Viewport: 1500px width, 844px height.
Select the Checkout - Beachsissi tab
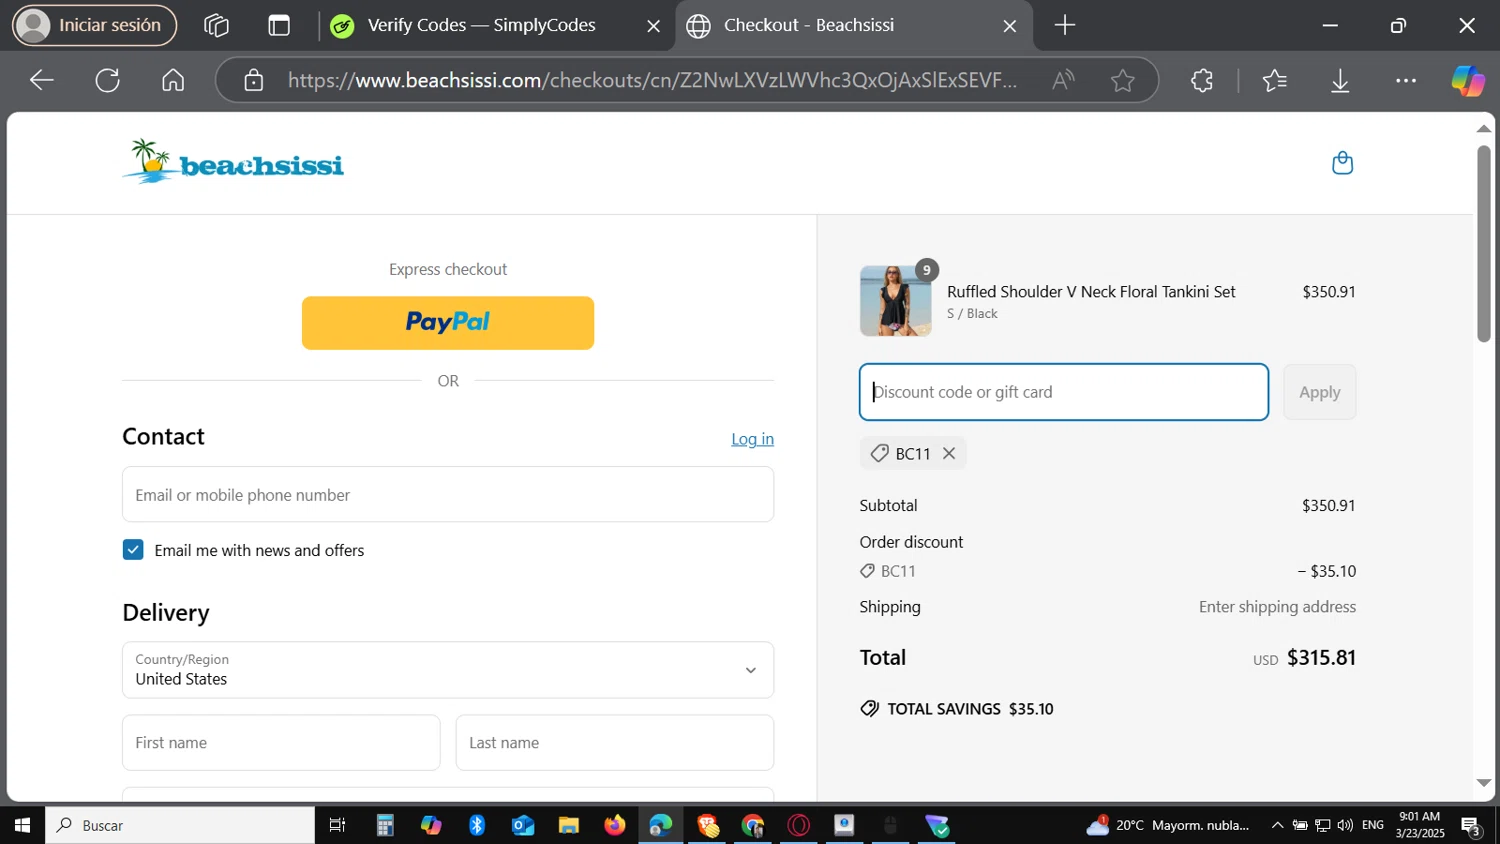point(808,25)
